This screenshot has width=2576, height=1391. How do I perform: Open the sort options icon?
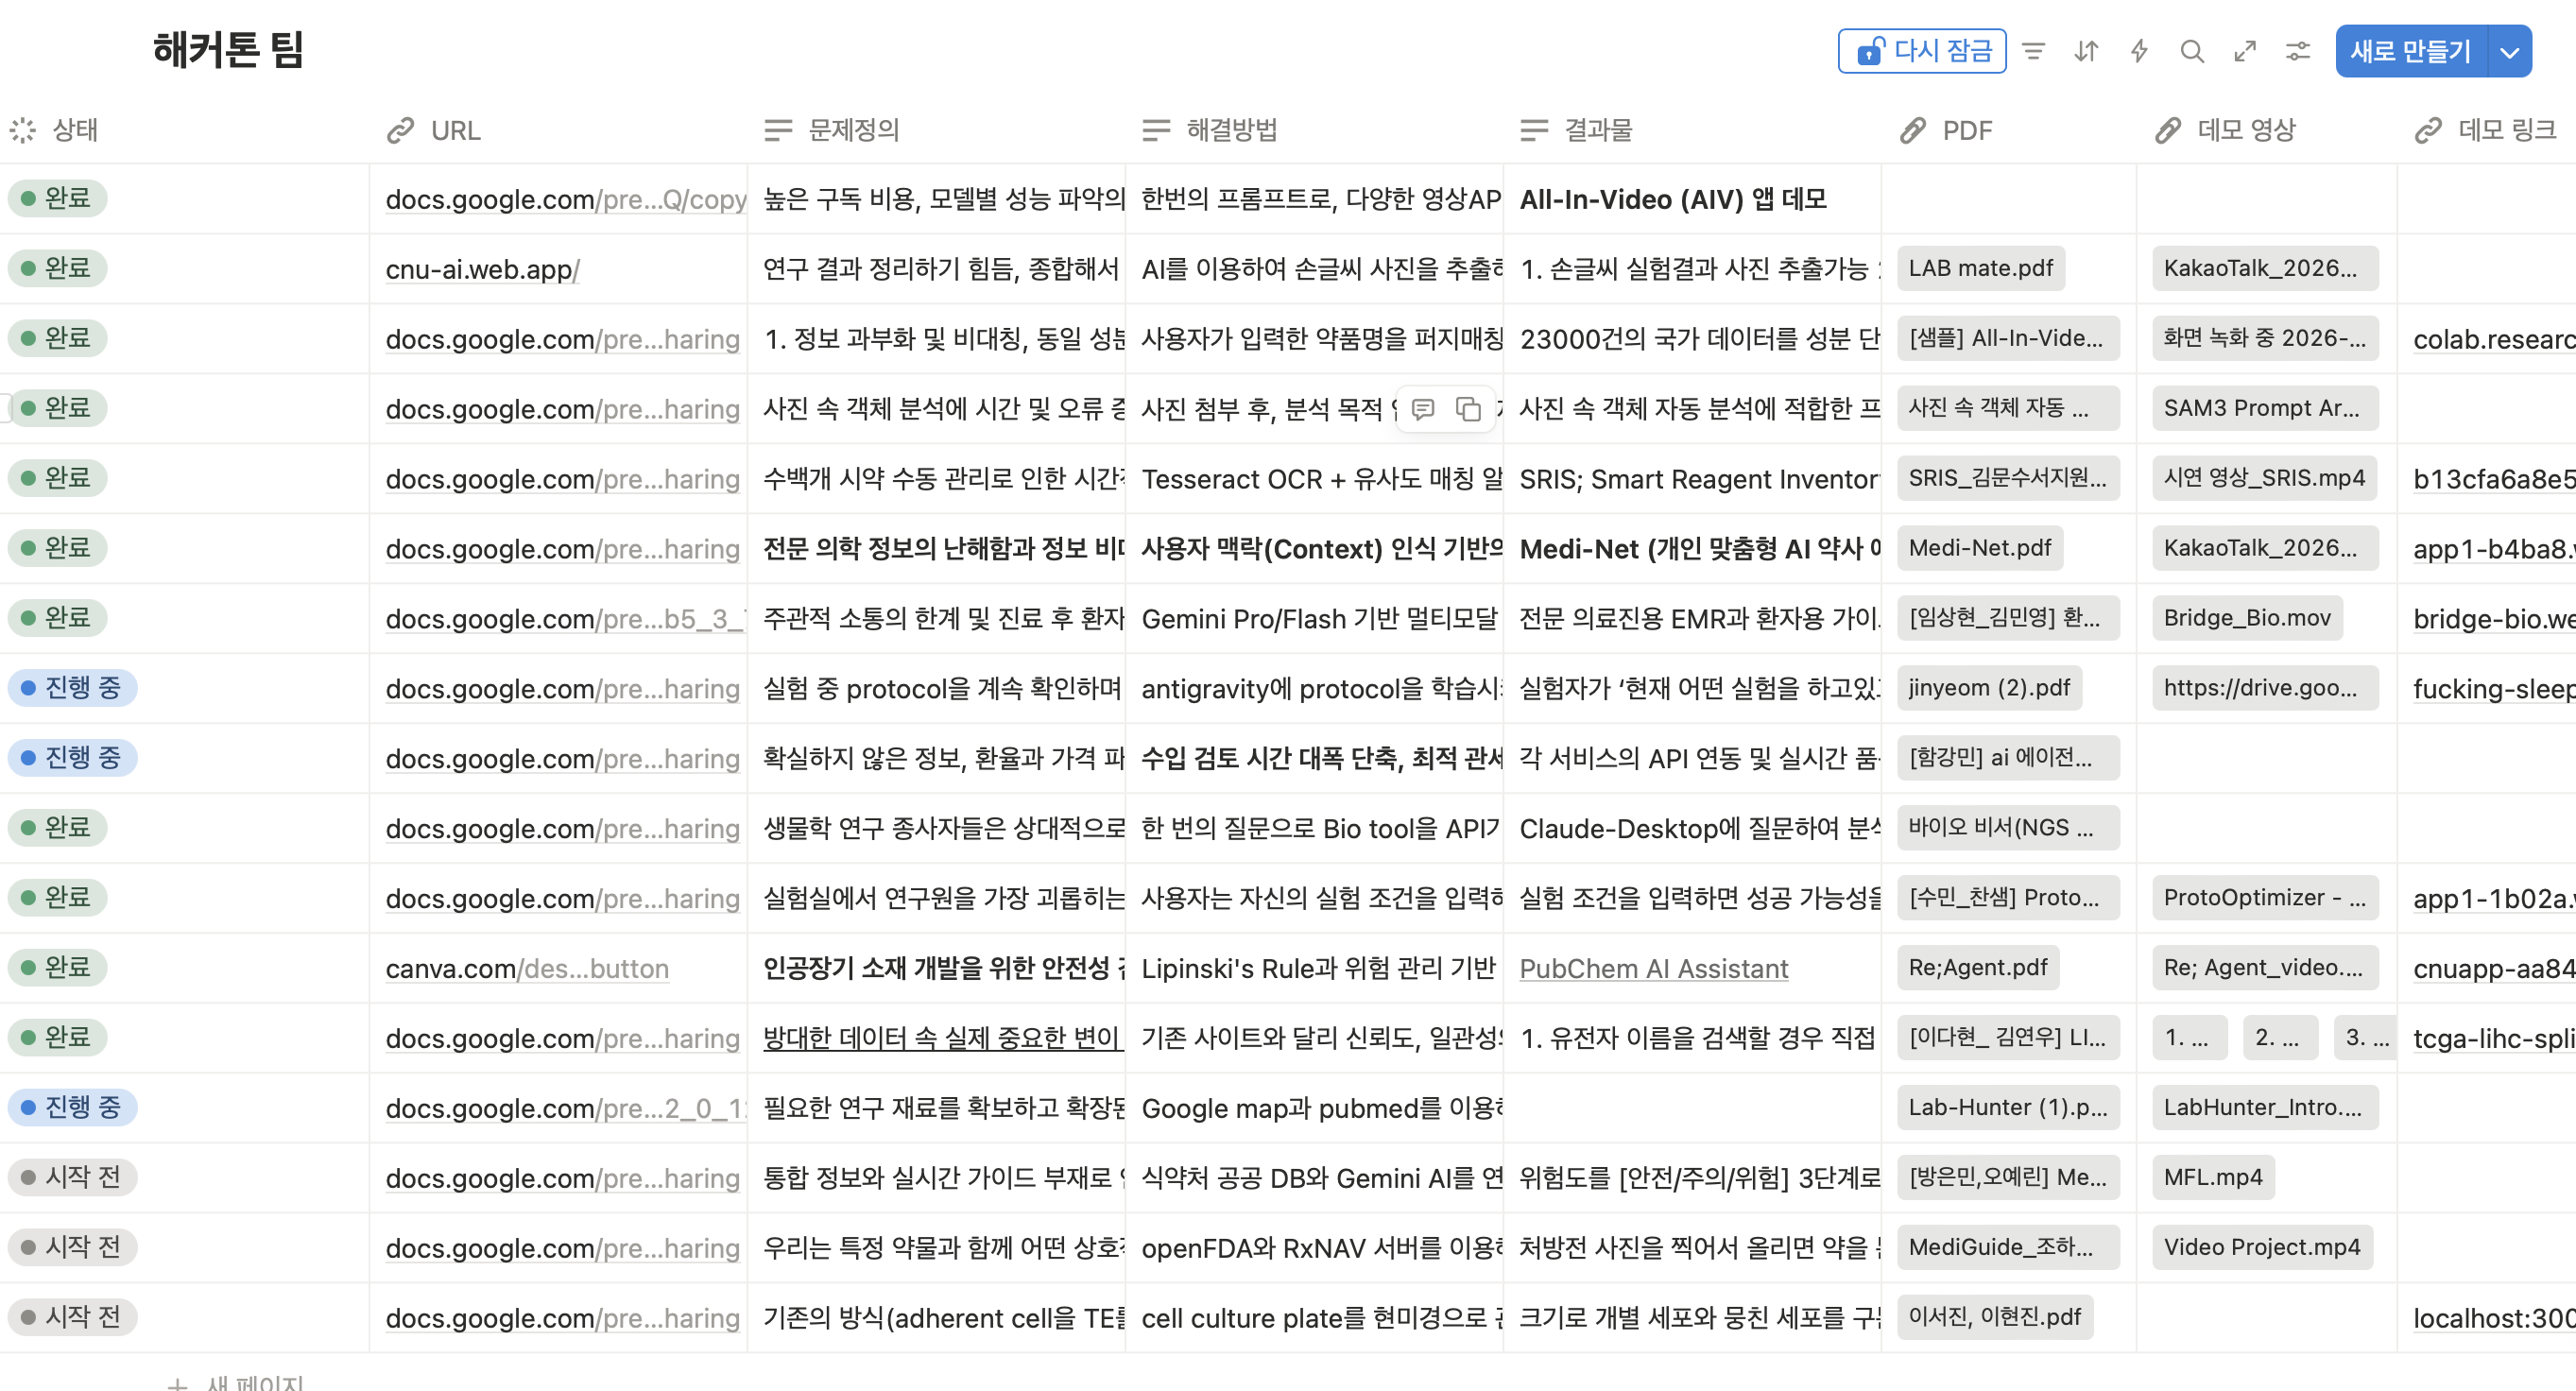pyautogui.click(x=2086, y=51)
